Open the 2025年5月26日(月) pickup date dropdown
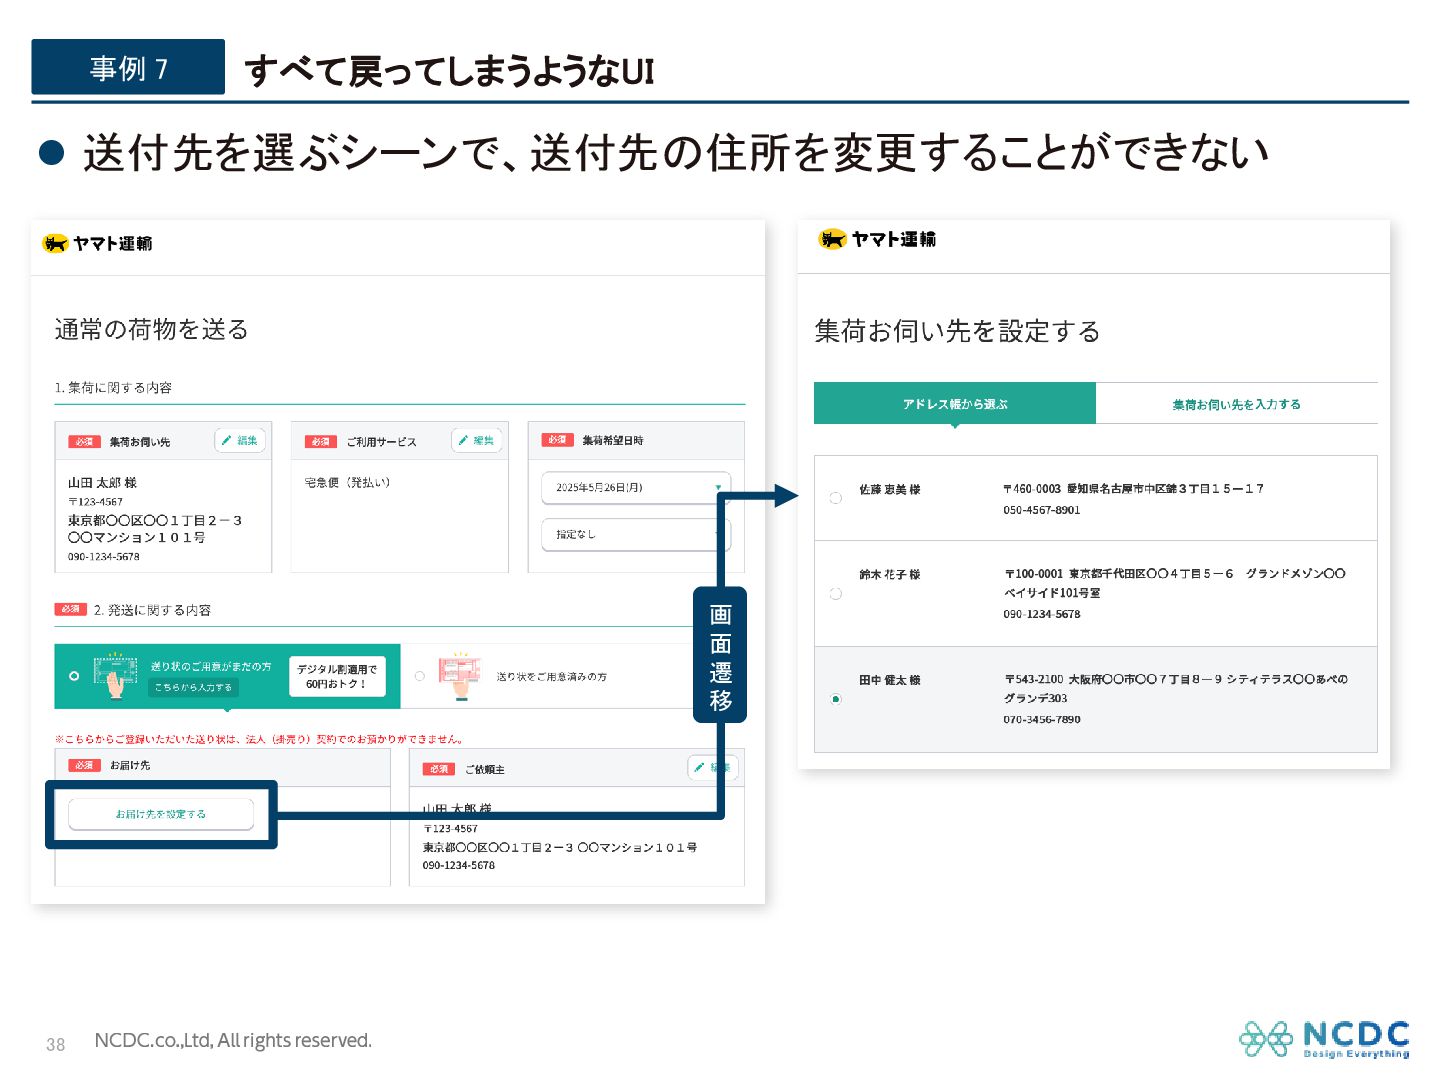Viewport: 1440px width, 1080px height. click(x=636, y=488)
